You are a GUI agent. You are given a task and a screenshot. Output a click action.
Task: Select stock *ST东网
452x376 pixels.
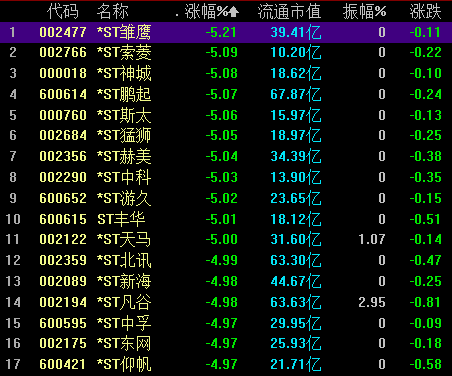(x=124, y=343)
